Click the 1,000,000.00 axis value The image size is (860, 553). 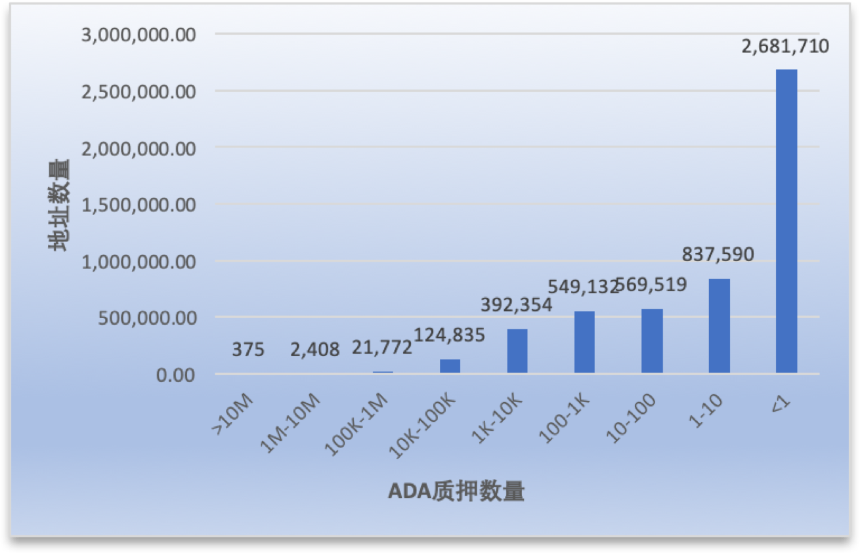(x=139, y=262)
